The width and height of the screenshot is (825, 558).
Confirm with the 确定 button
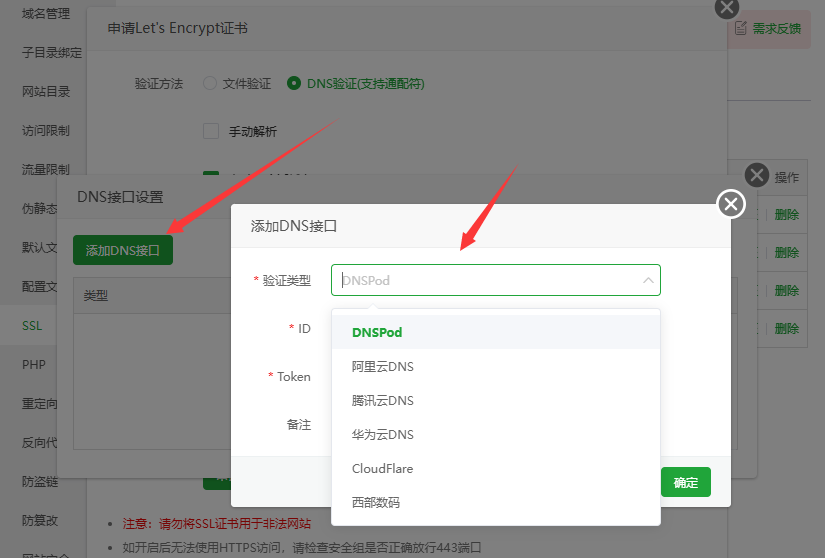[x=686, y=482]
